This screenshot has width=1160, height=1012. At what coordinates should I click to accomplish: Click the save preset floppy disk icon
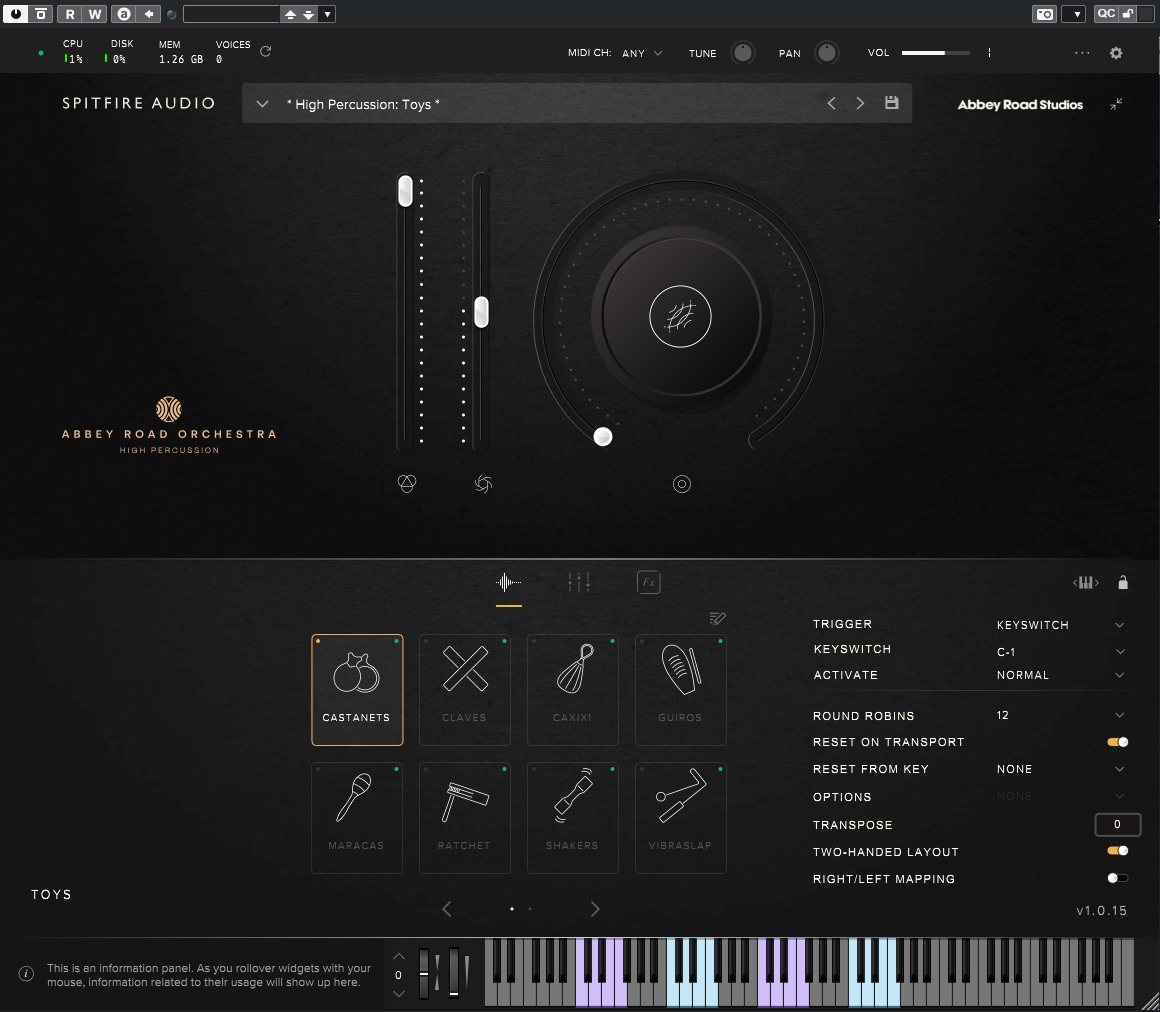coord(892,103)
